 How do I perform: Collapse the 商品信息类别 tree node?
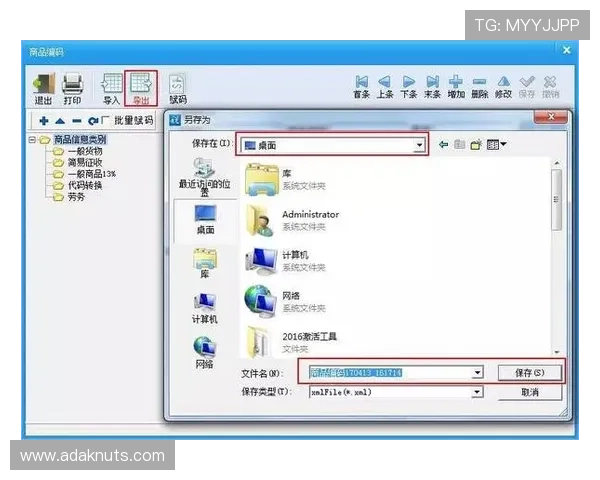(33, 140)
